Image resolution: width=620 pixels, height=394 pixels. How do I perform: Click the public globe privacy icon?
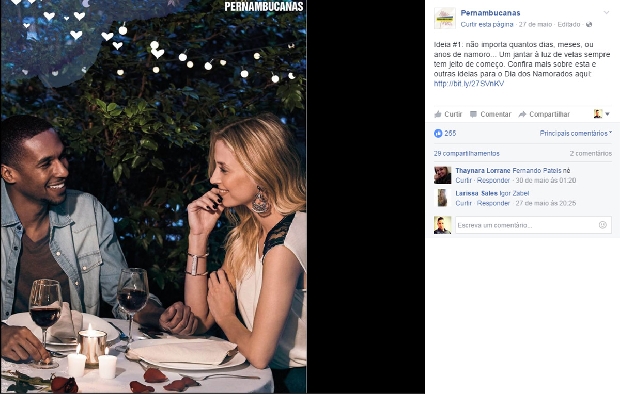[589, 25]
